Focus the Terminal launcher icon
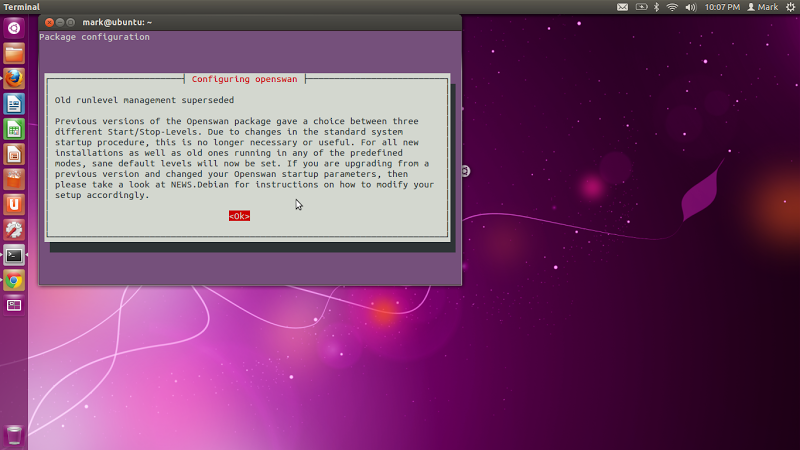 click(x=14, y=255)
